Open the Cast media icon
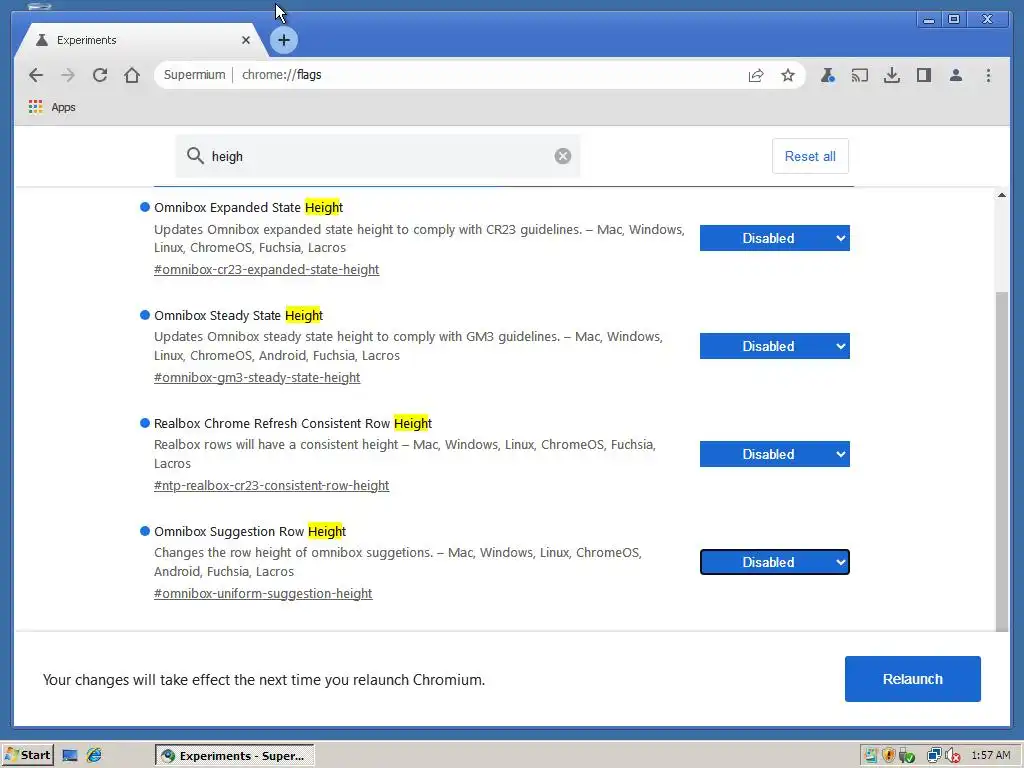 [859, 75]
